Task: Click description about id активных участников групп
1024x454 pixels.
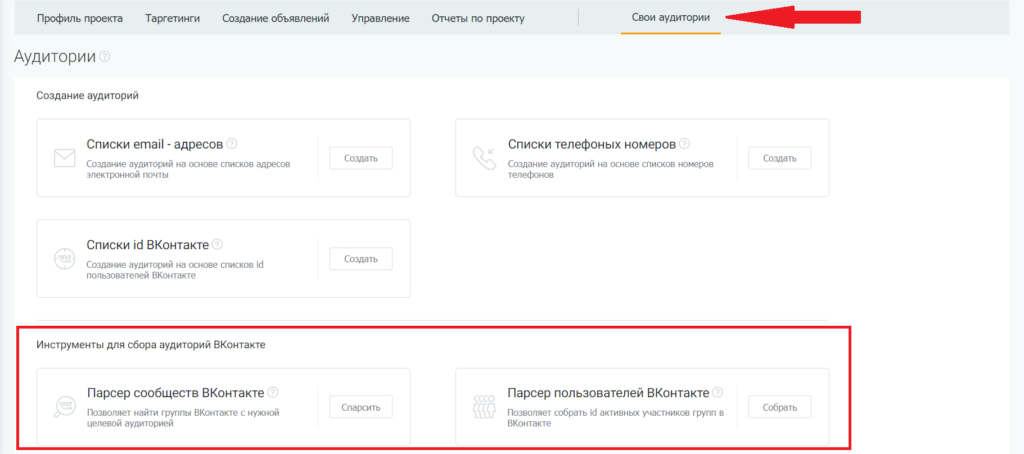Action: click(x=616, y=418)
